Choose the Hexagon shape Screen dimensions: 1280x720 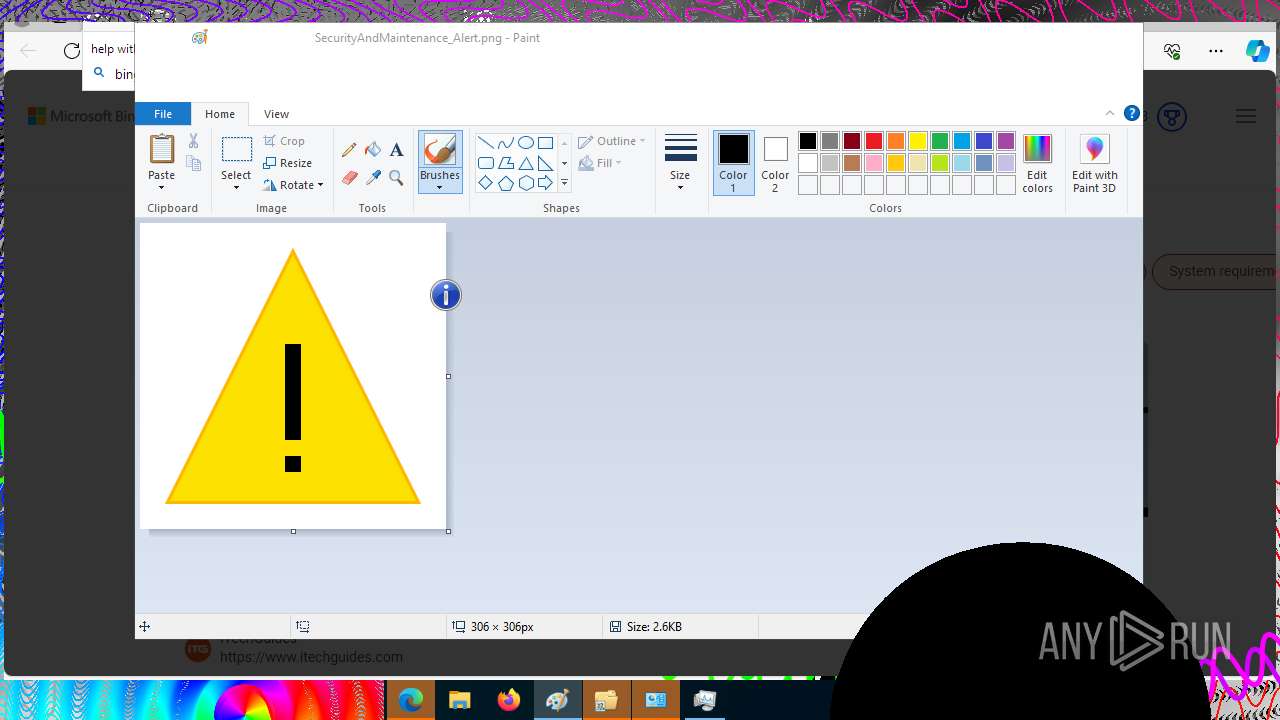pos(525,183)
